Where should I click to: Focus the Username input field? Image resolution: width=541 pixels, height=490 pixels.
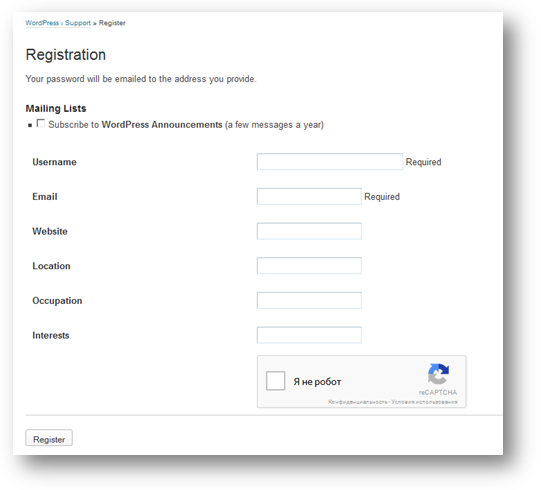point(329,161)
